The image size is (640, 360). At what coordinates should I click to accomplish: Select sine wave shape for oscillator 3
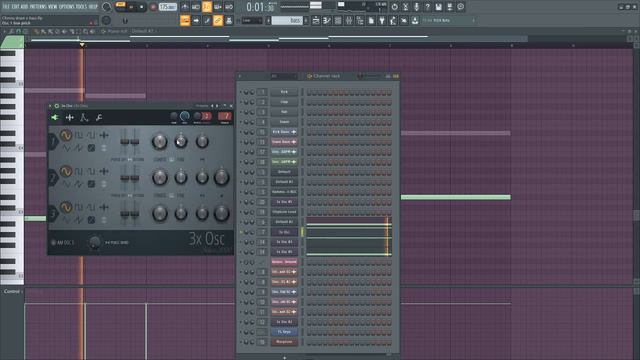coord(65,207)
